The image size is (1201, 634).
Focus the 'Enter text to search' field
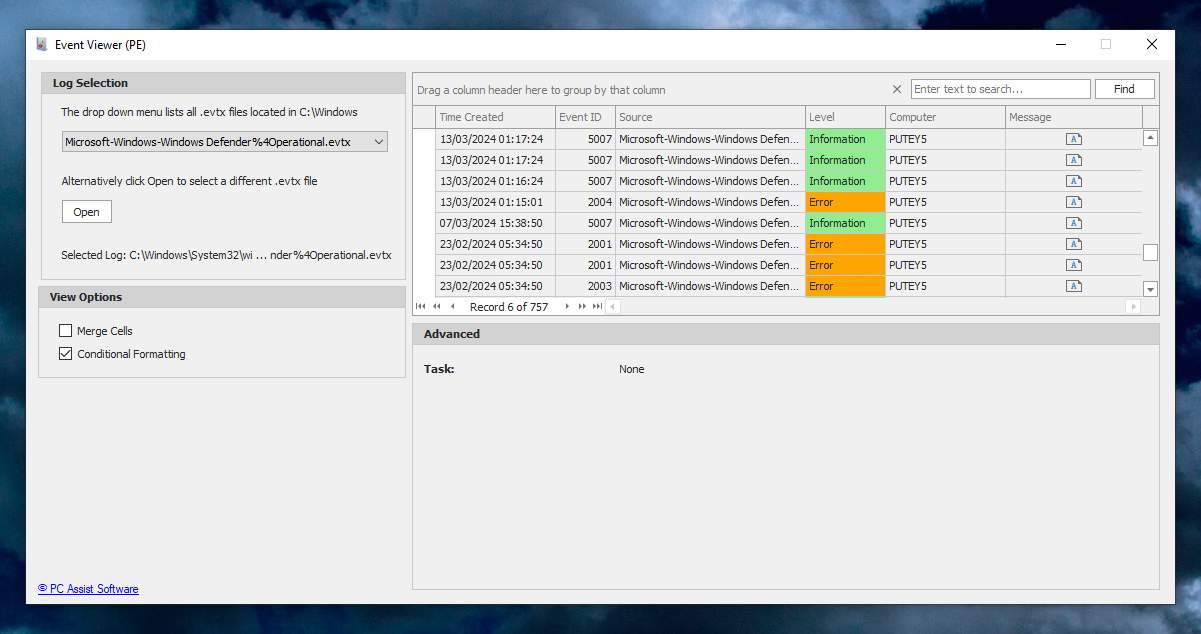(x=1000, y=89)
